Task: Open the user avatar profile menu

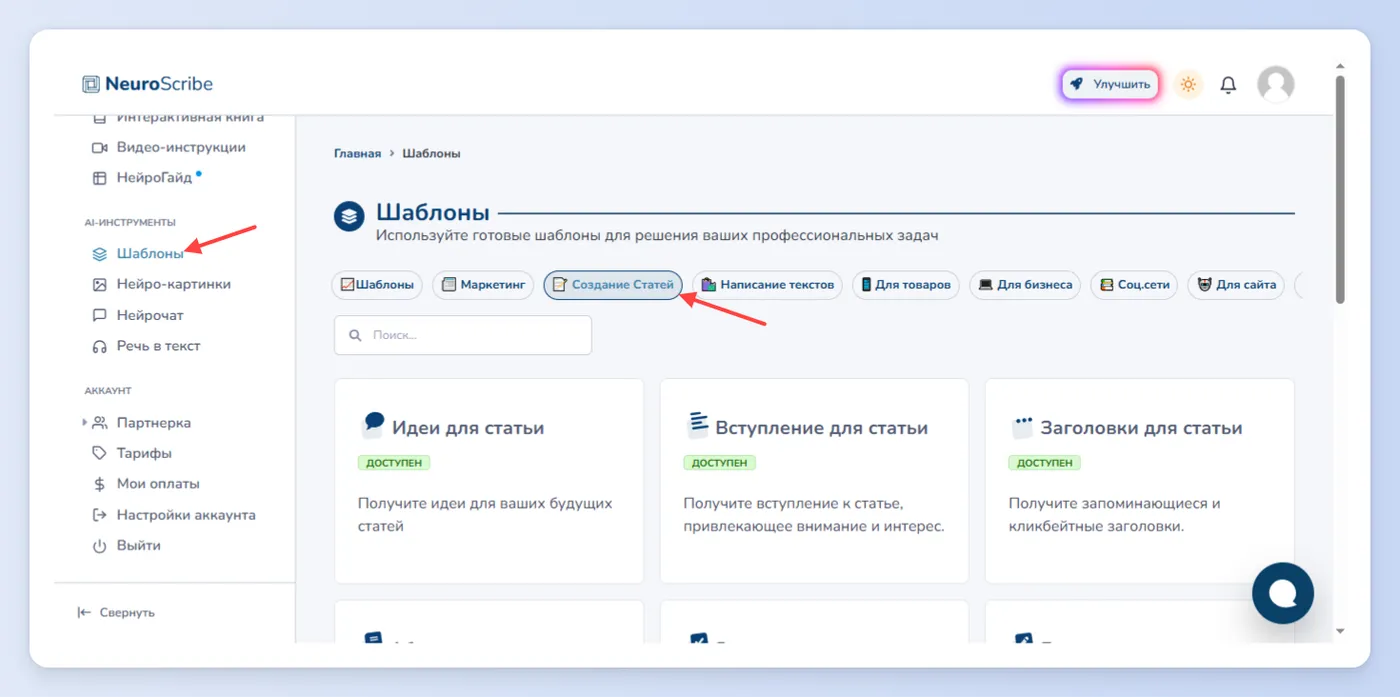Action: point(1275,85)
